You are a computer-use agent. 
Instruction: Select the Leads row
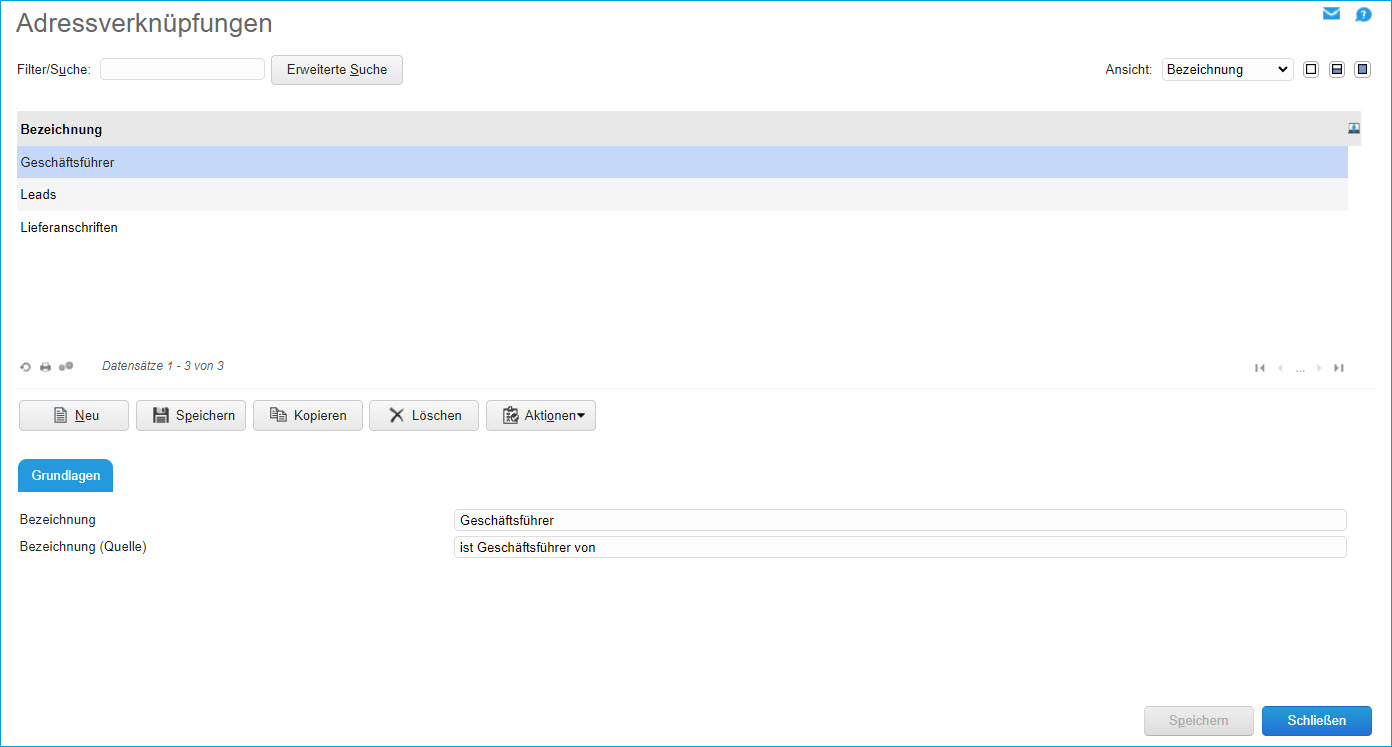coord(682,195)
